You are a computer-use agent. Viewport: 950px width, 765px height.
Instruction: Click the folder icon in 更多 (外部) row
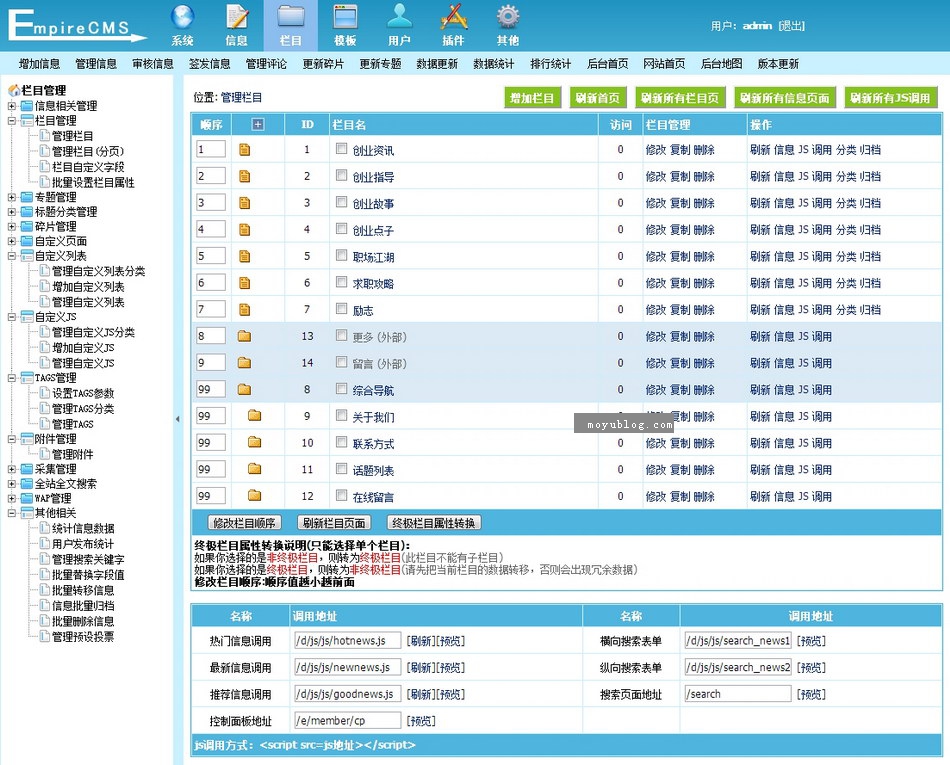tap(244, 336)
